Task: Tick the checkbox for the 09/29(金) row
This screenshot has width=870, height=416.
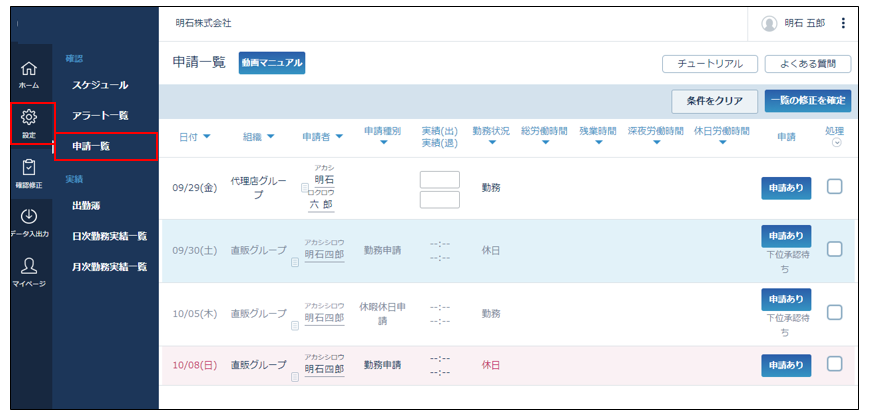Action: click(834, 187)
